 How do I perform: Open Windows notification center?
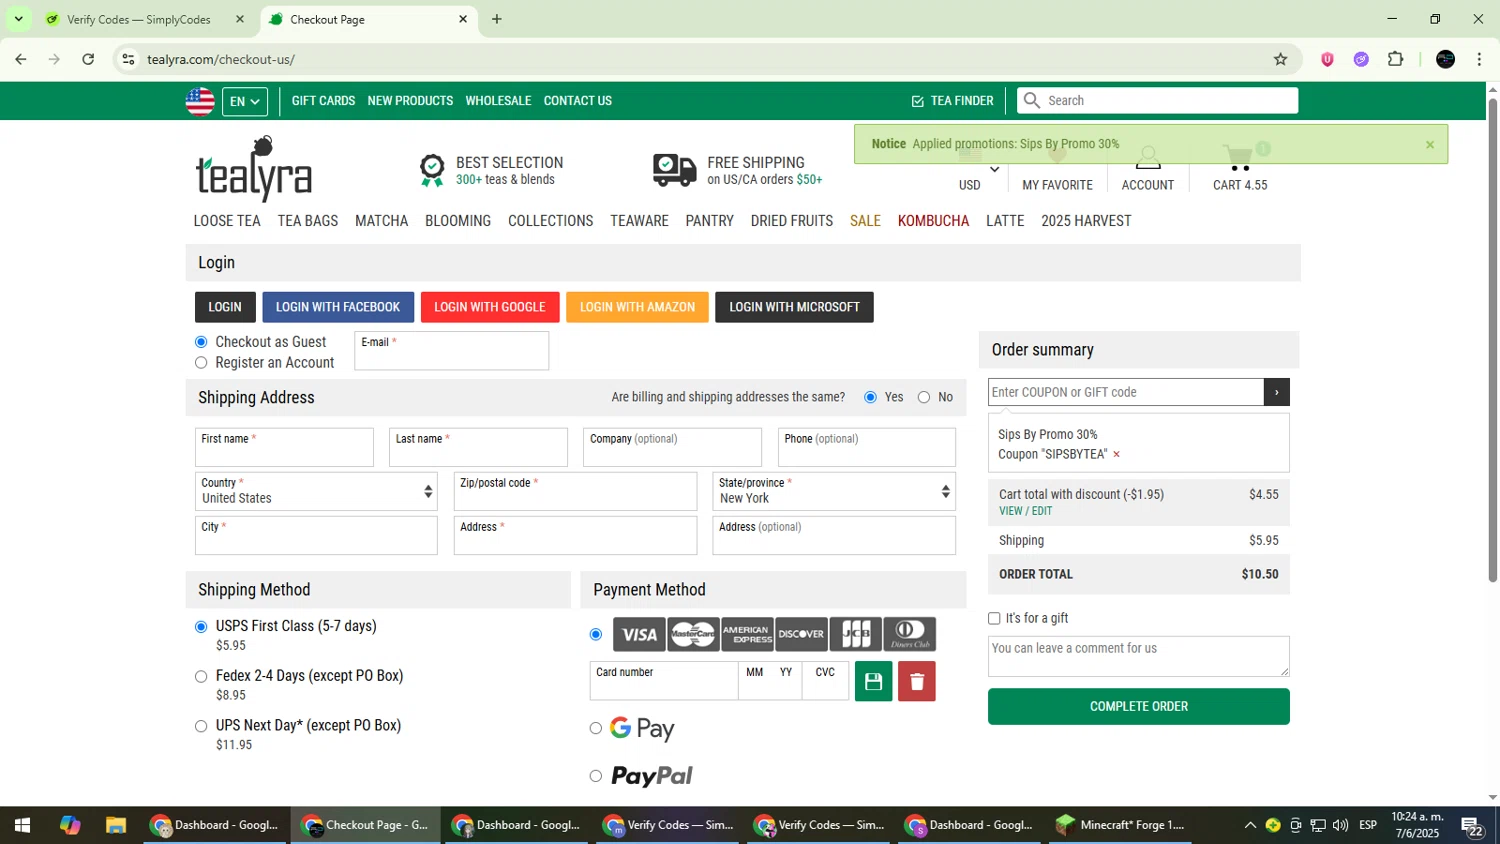click(x=1472, y=826)
